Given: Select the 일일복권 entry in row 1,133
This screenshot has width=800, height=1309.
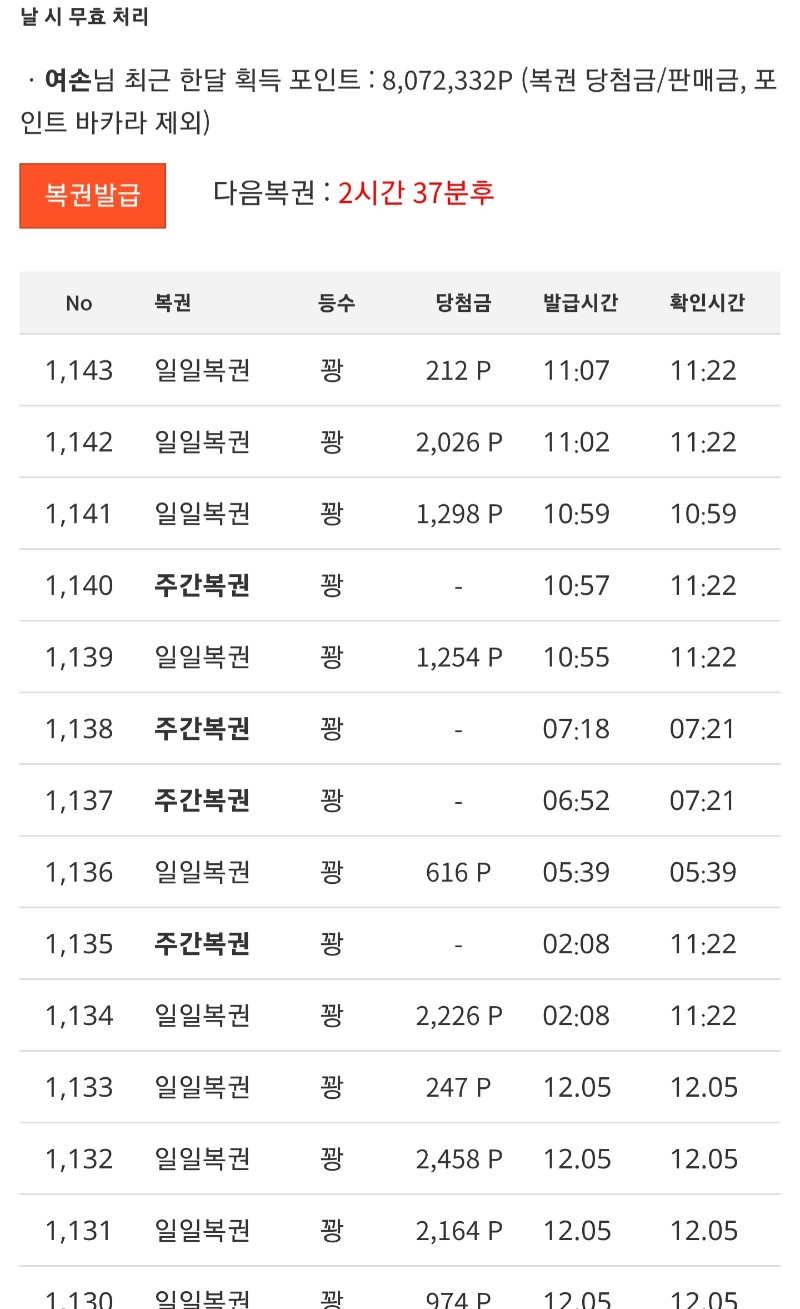Looking at the screenshot, I should (x=202, y=1088).
